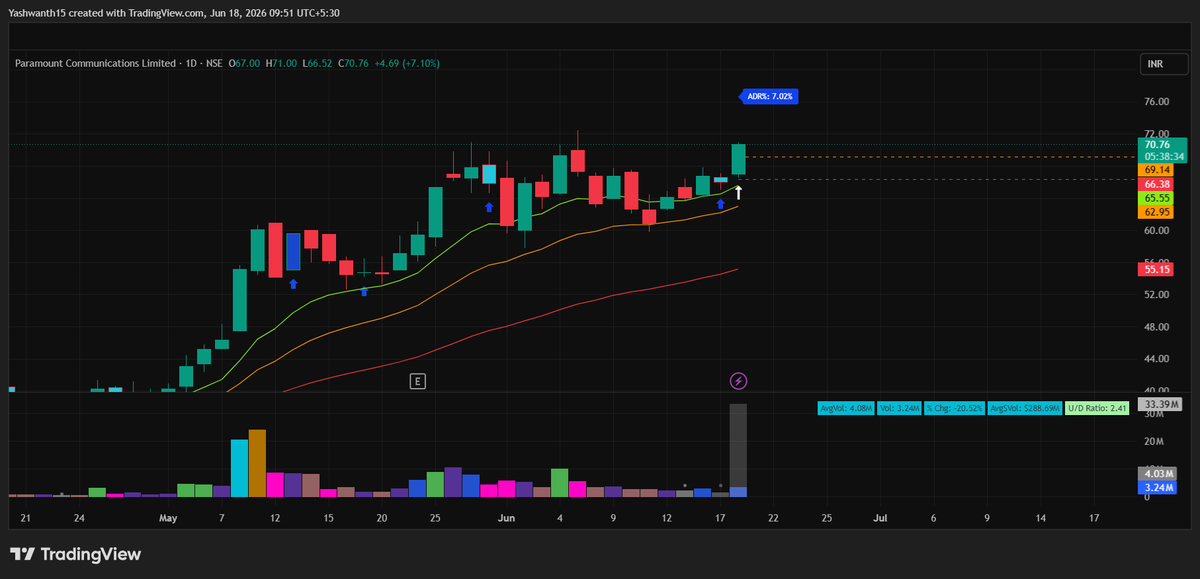The image size is (1200, 579).
Task: Click the red 66.38 price label
Action: [x=1156, y=185]
